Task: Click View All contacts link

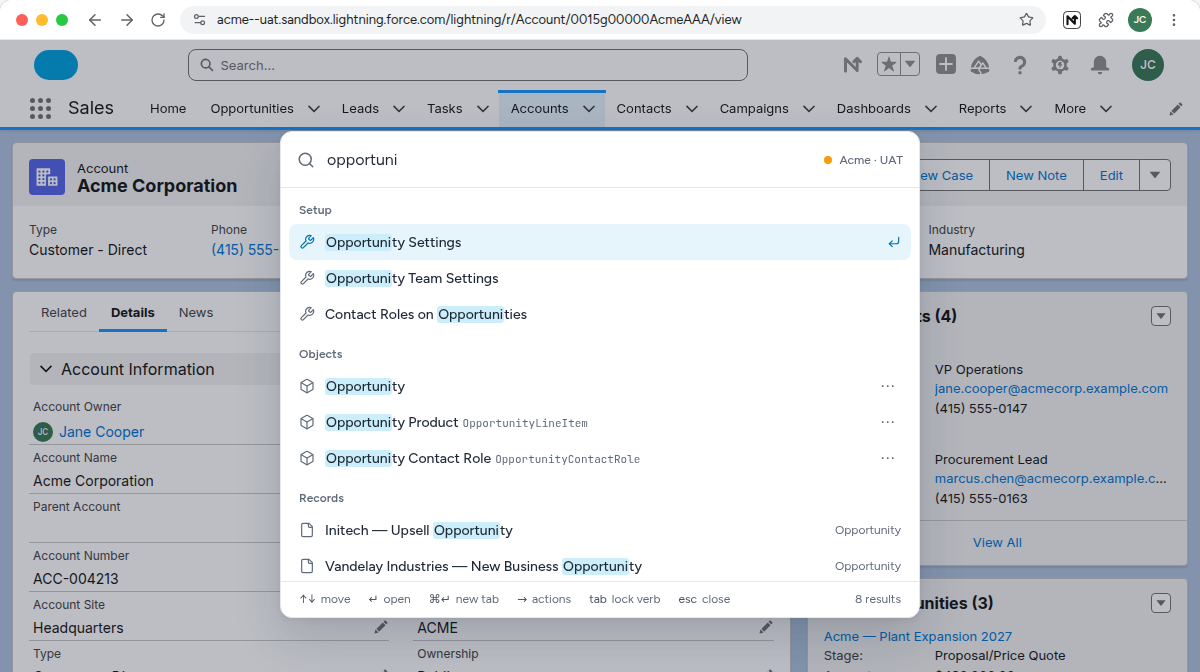Action: click(997, 542)
